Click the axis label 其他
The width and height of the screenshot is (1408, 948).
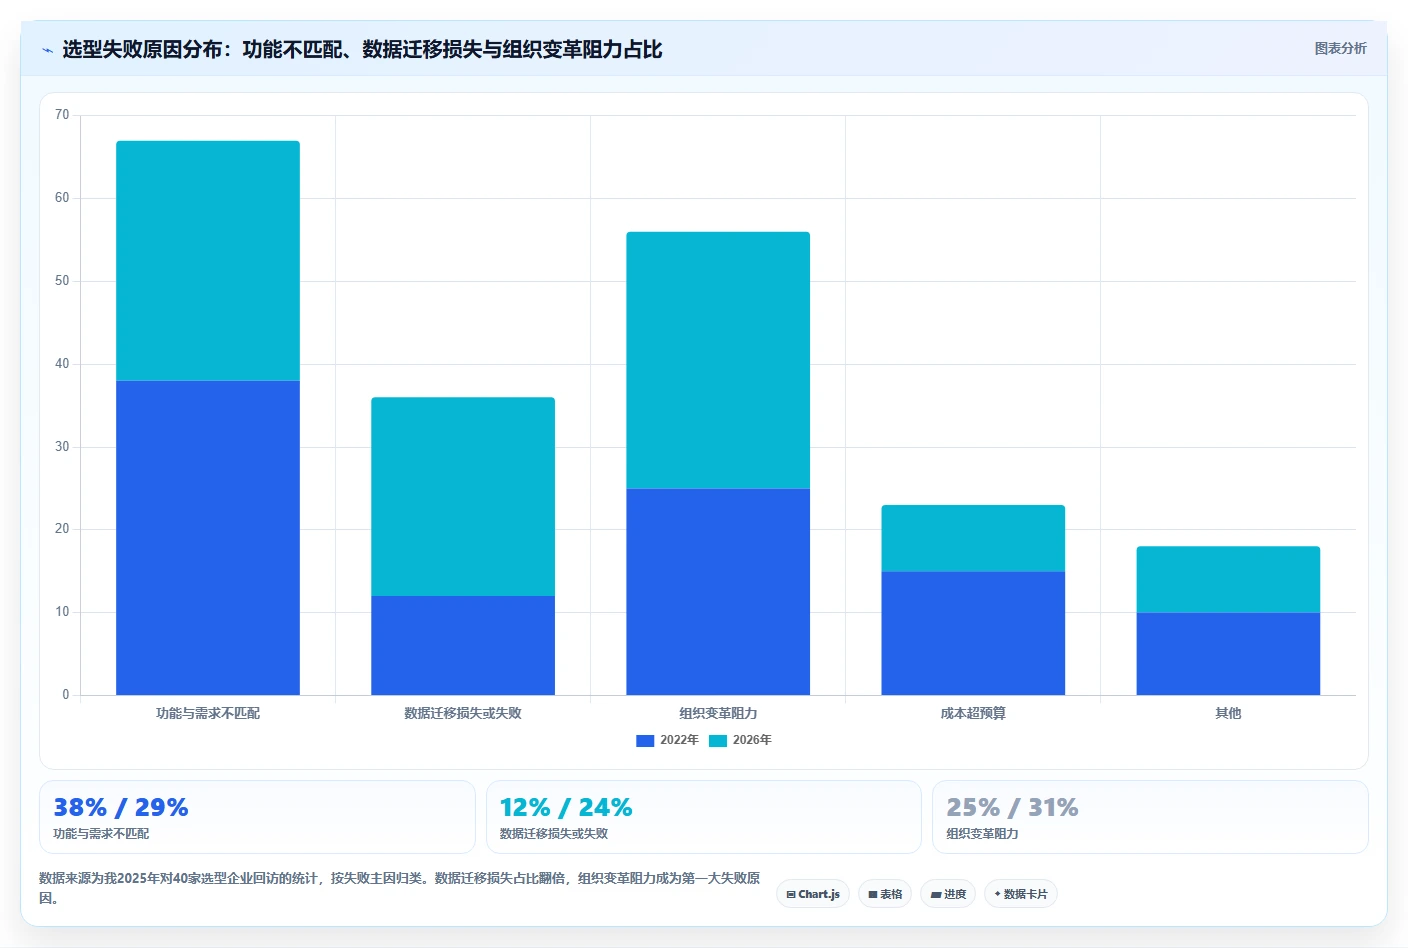1228,713
